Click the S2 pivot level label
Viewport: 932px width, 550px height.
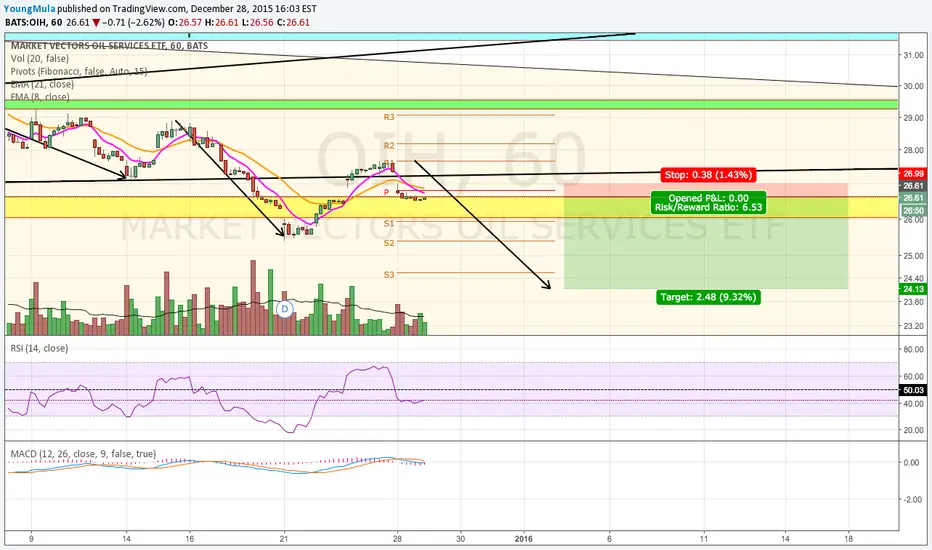[389, 243]
